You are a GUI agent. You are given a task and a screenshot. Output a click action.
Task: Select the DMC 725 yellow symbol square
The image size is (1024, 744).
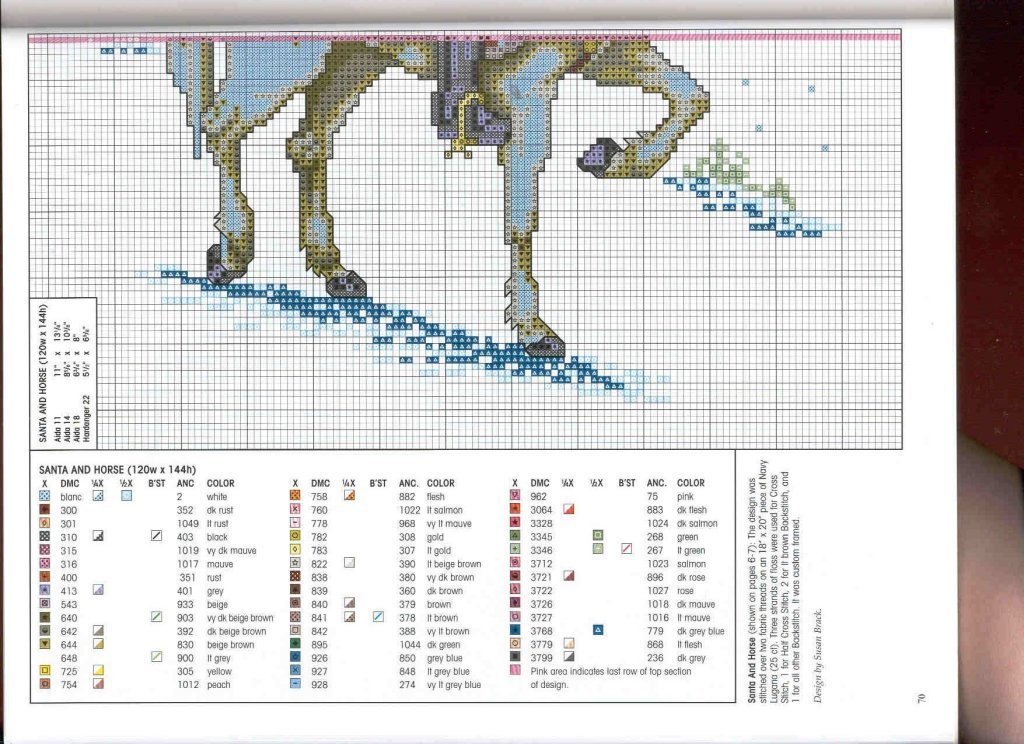pyautogui.click(x=44, y=671)
